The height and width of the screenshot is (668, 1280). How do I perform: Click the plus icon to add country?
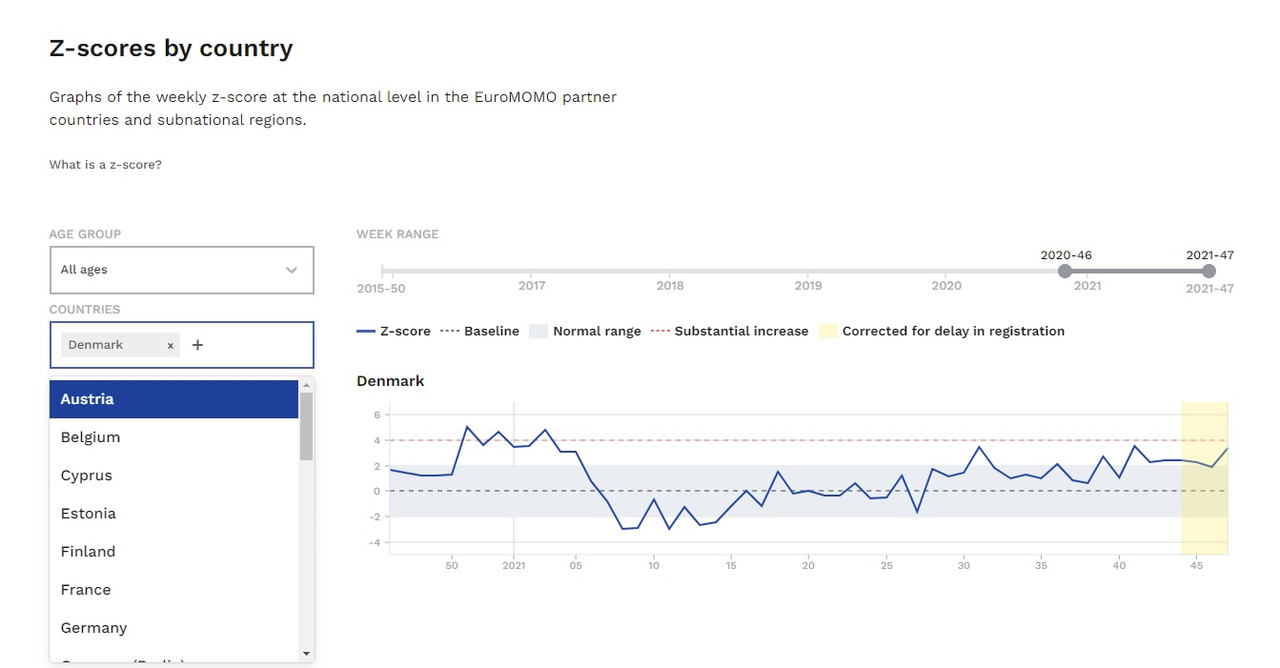click(x=197, y=345)
